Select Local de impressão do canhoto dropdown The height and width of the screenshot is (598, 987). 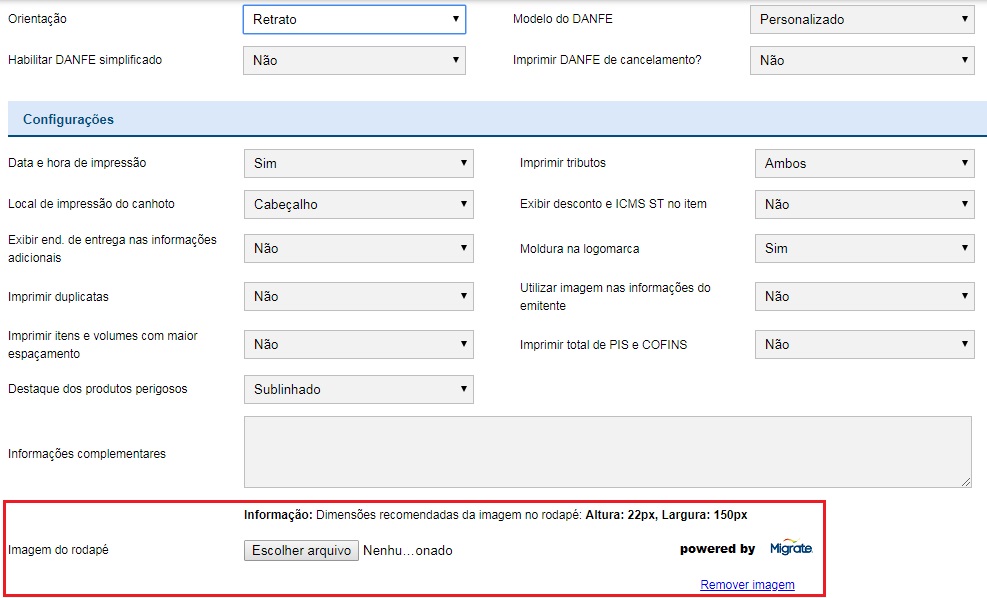coord(358,204)
